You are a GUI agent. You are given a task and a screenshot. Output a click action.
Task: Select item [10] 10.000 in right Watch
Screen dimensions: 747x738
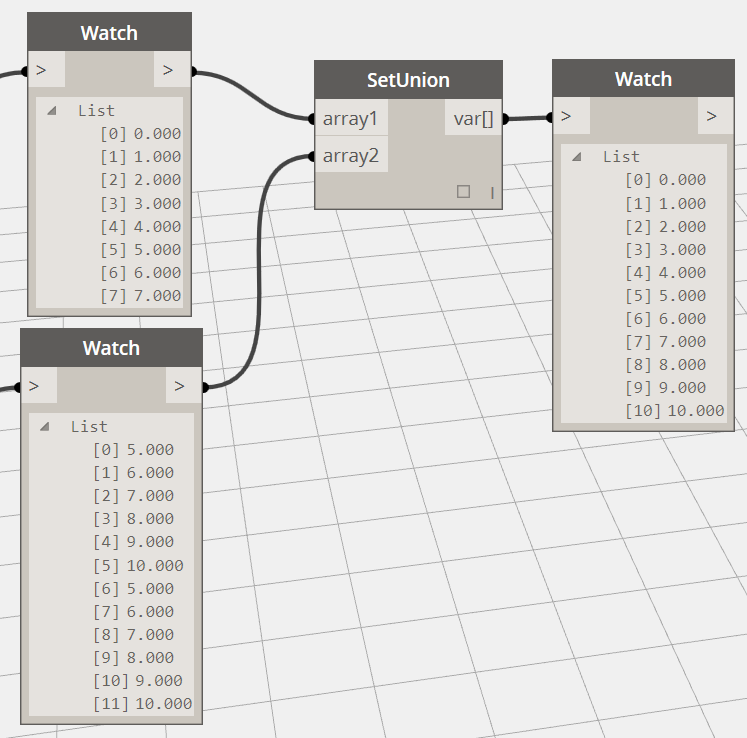[675, 411]
